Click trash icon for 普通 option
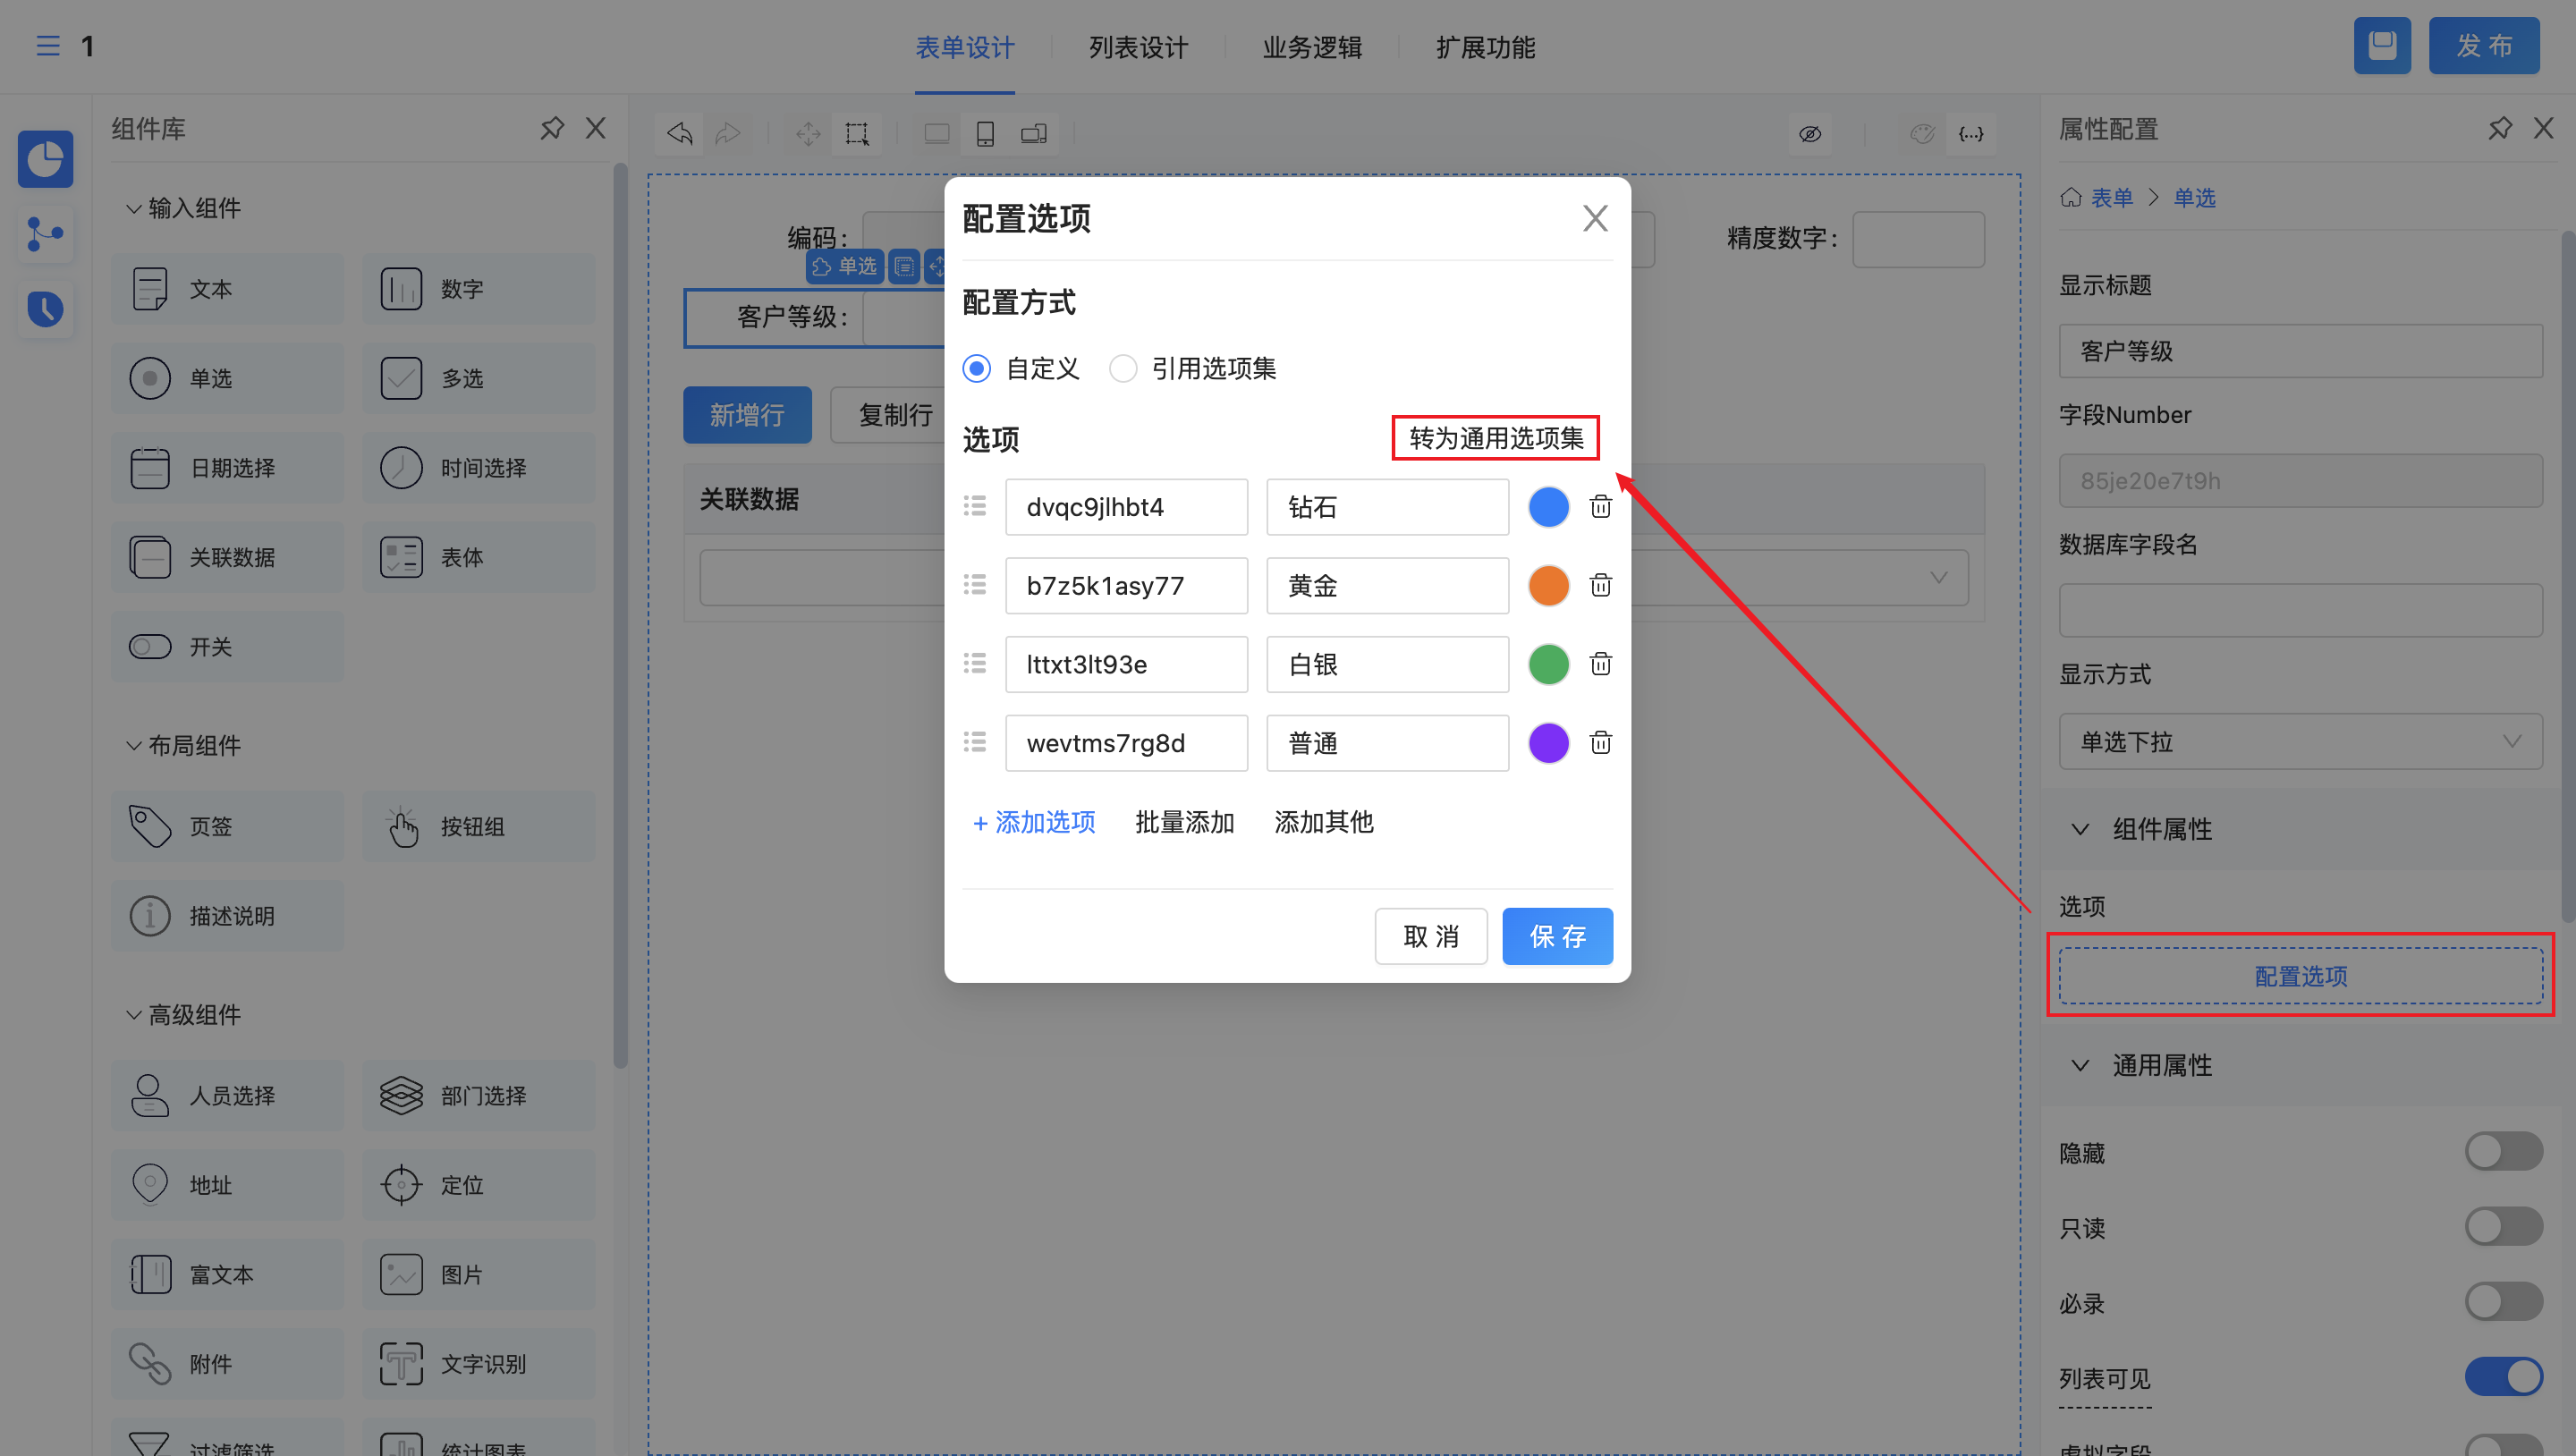 point(1600,743)
